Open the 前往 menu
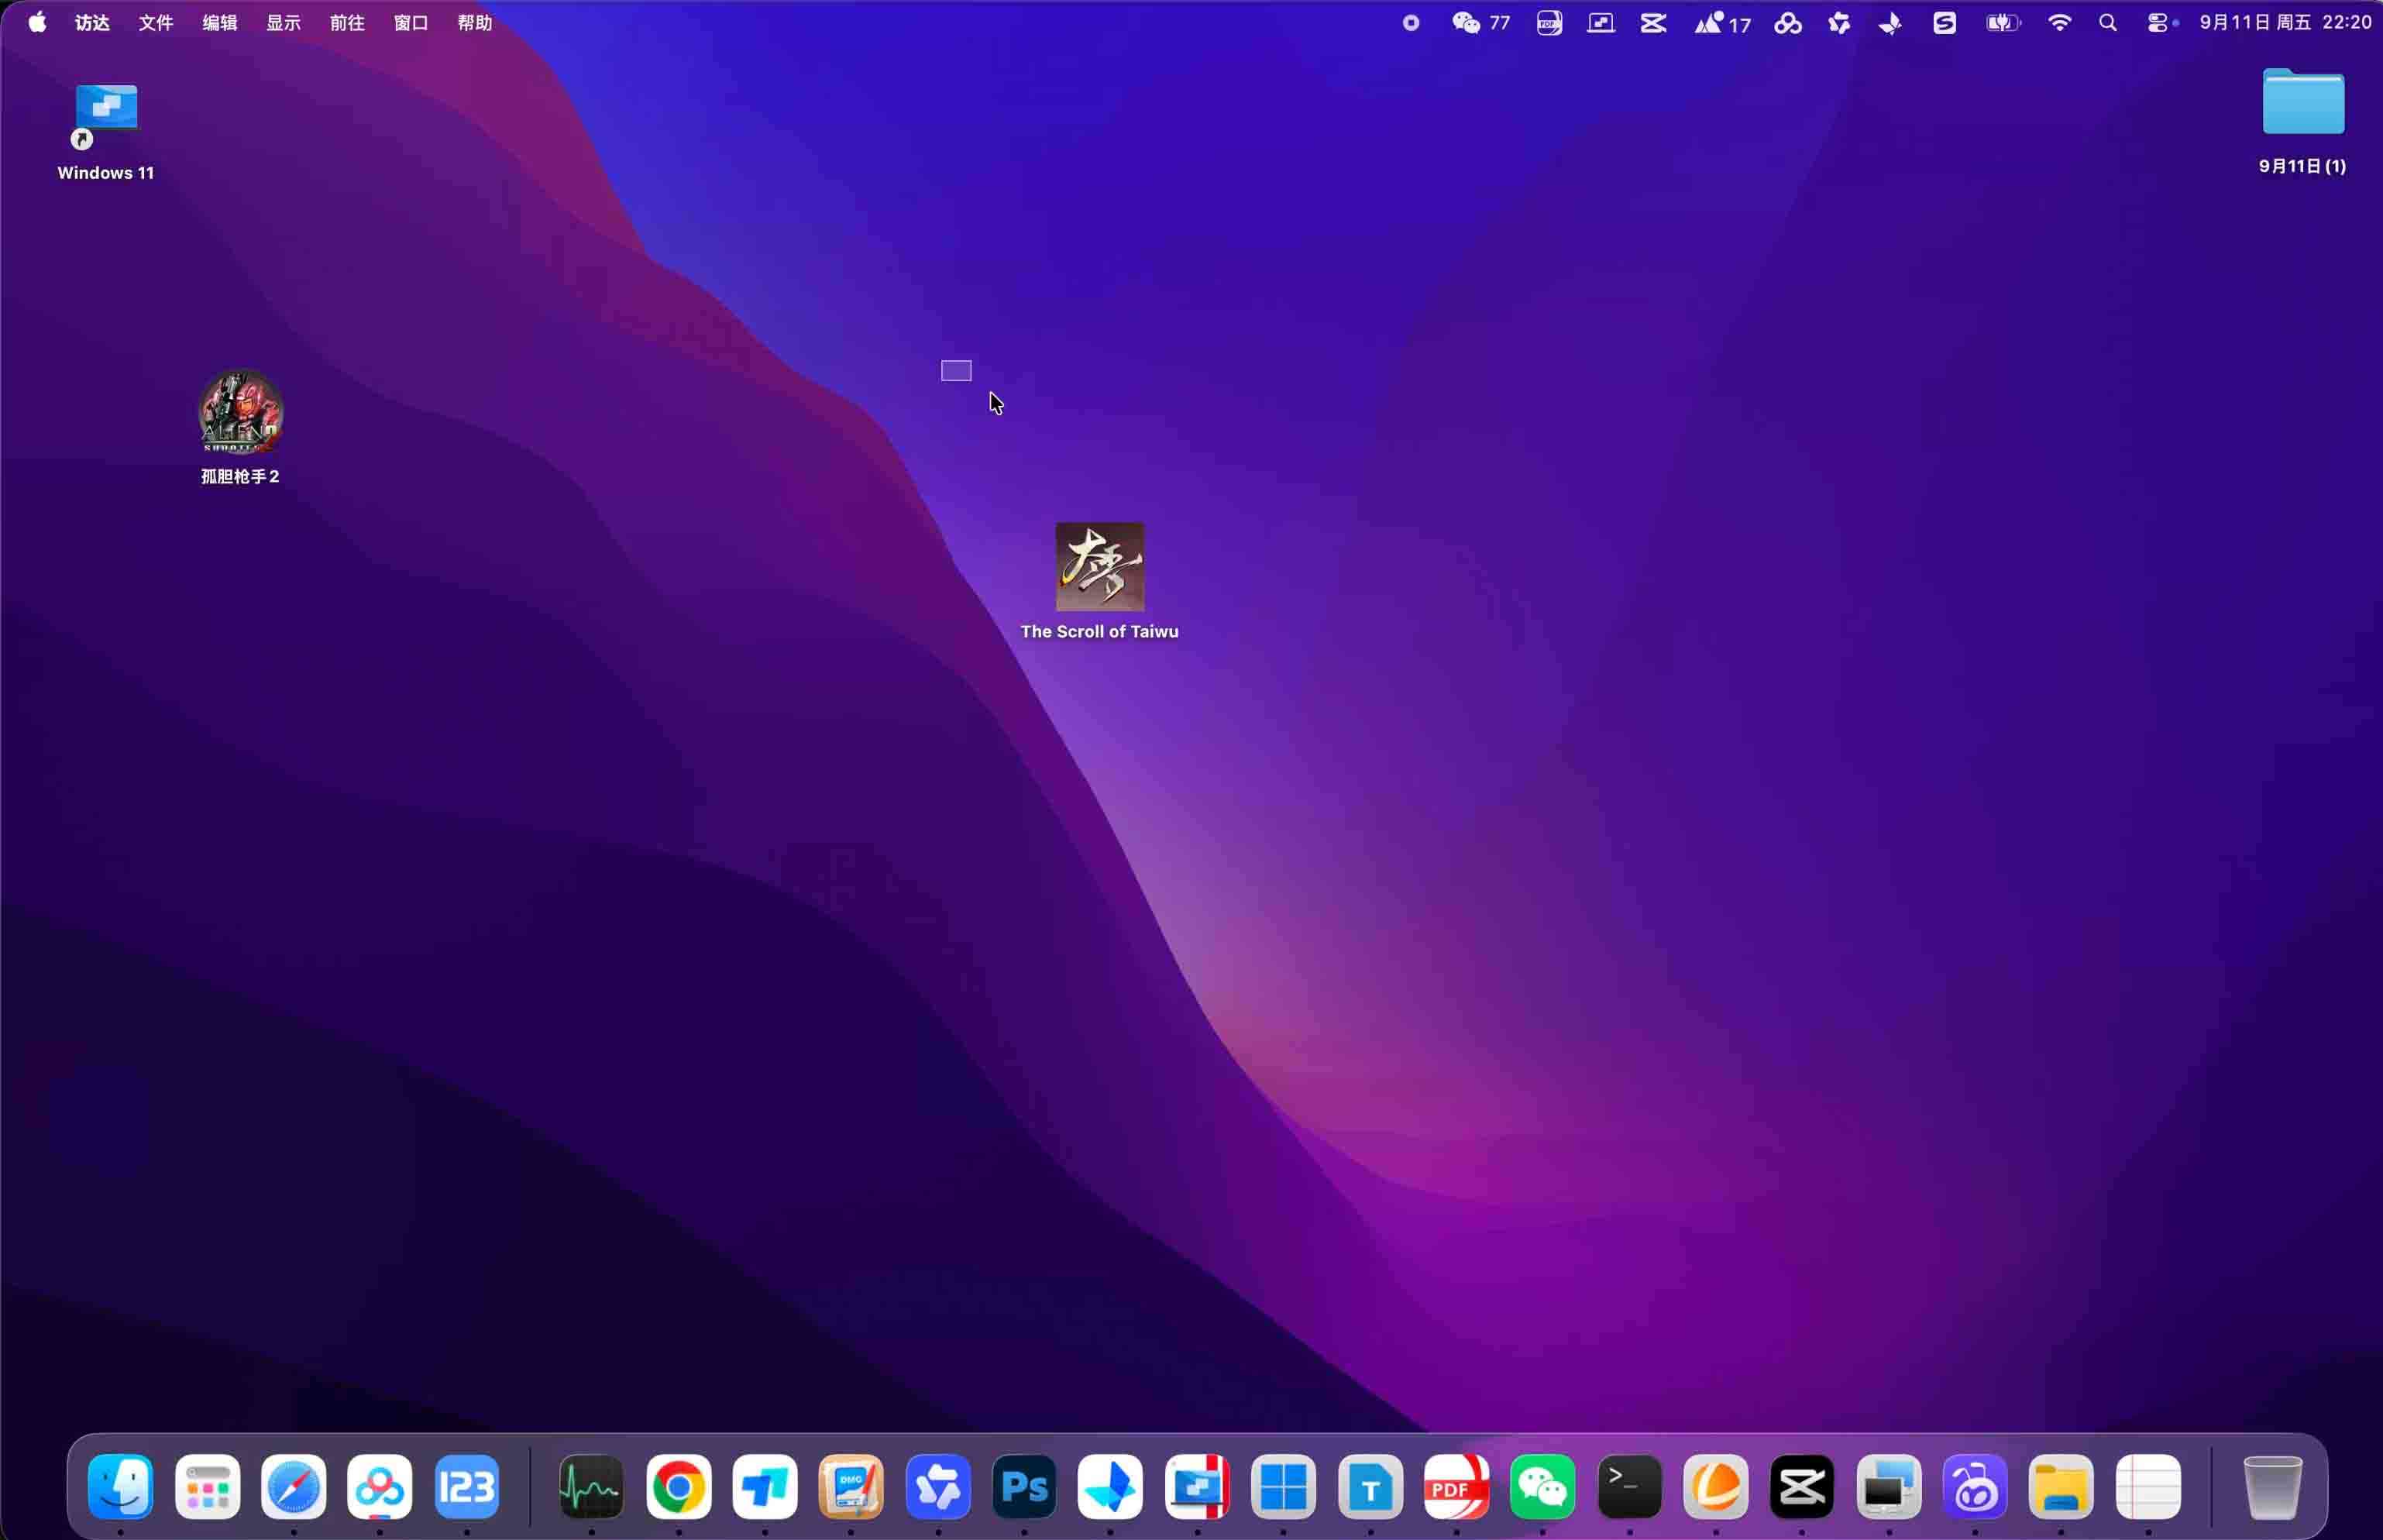Image resolution: width=2383 pixels, height=1540 pixels. 347,22
